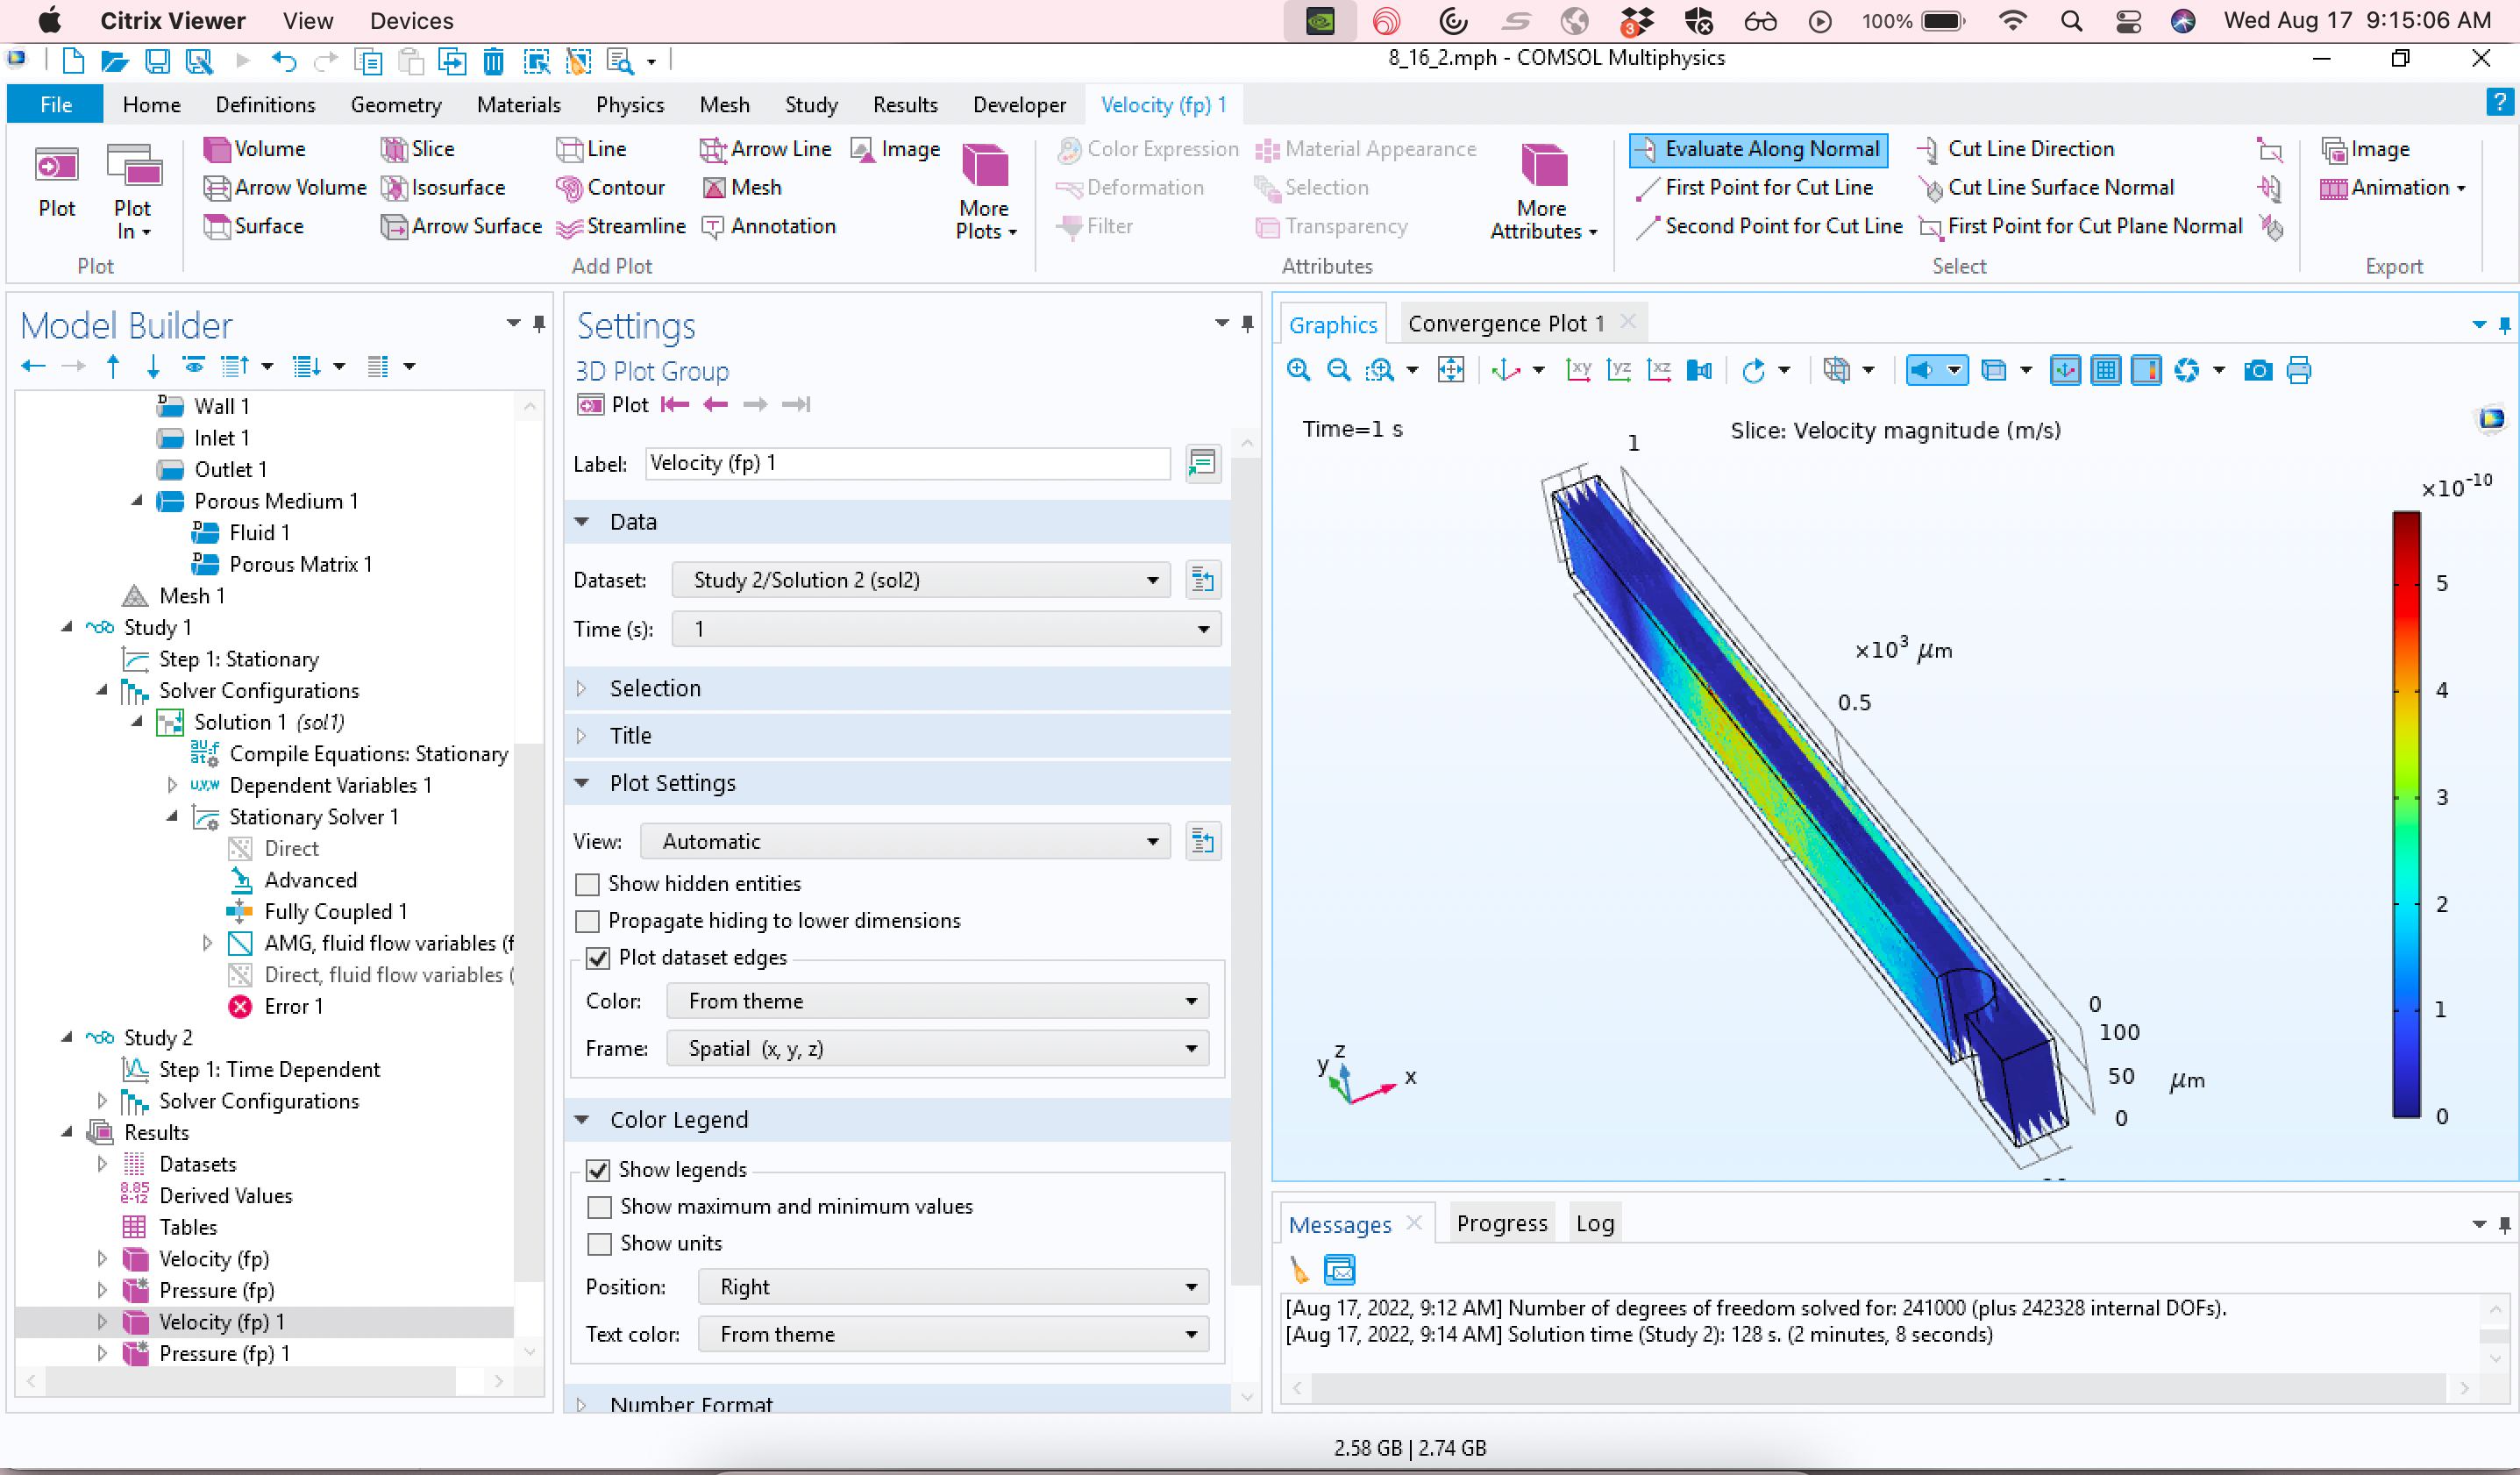Open the Dataset dropdown

pos(920,581)
